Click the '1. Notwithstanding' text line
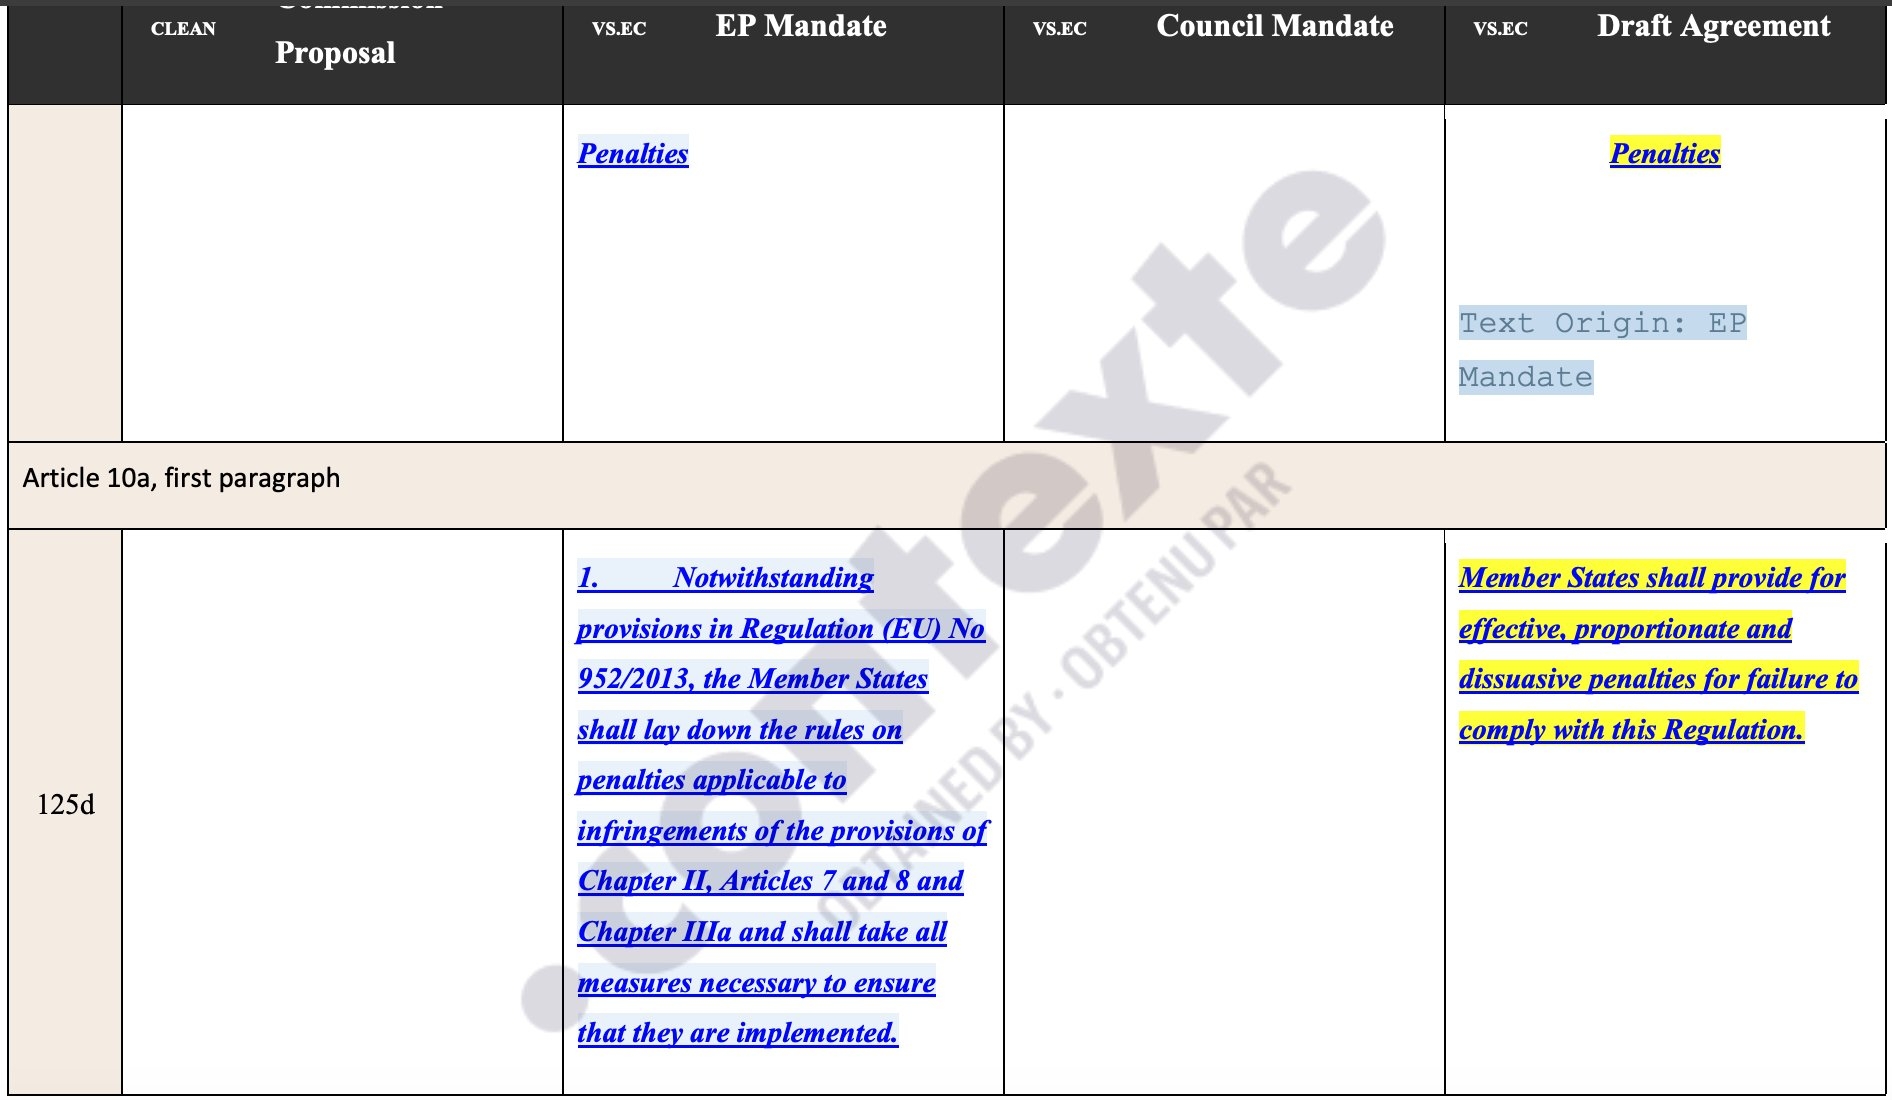1892x1100 pixels. (725, 577)
